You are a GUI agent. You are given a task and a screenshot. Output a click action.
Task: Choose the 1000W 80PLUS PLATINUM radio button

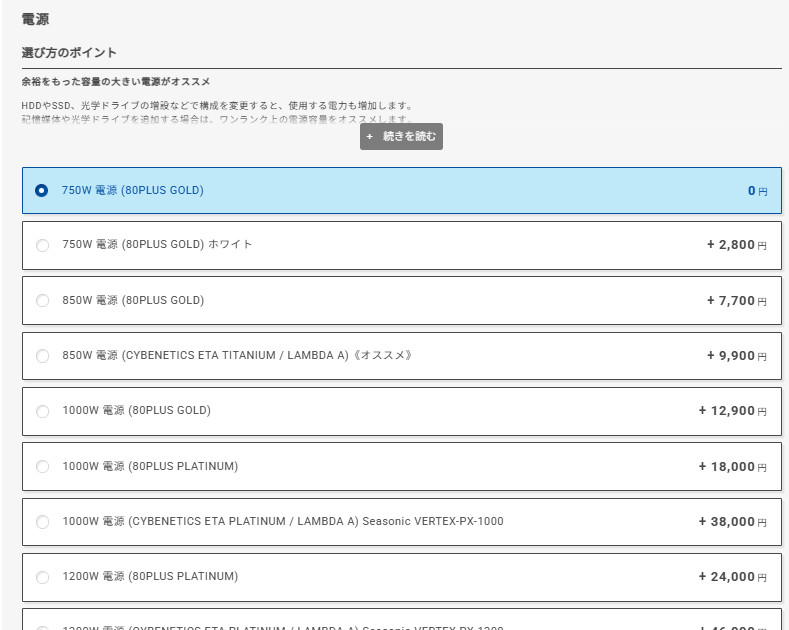click(42, 467)
